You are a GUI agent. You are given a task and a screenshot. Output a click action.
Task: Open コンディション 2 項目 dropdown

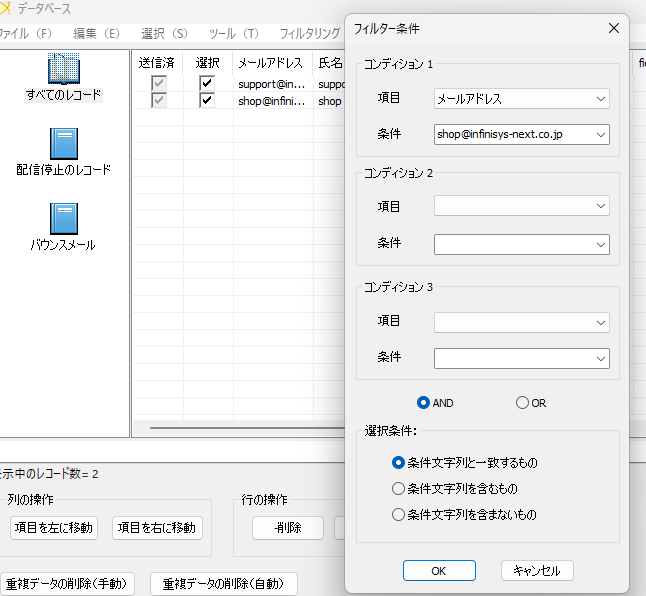point(522,206)
